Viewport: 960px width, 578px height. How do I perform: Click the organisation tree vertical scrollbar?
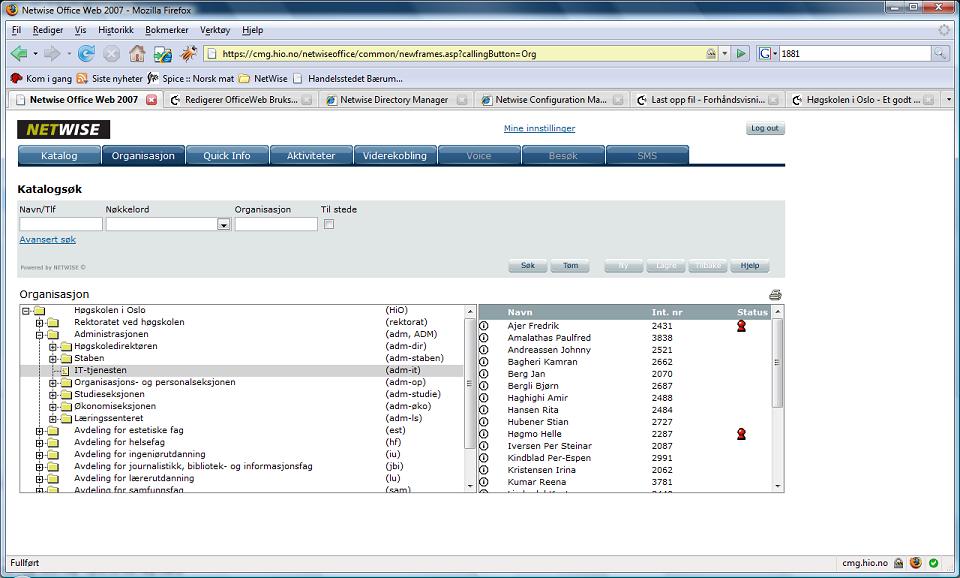pos(470,399)
